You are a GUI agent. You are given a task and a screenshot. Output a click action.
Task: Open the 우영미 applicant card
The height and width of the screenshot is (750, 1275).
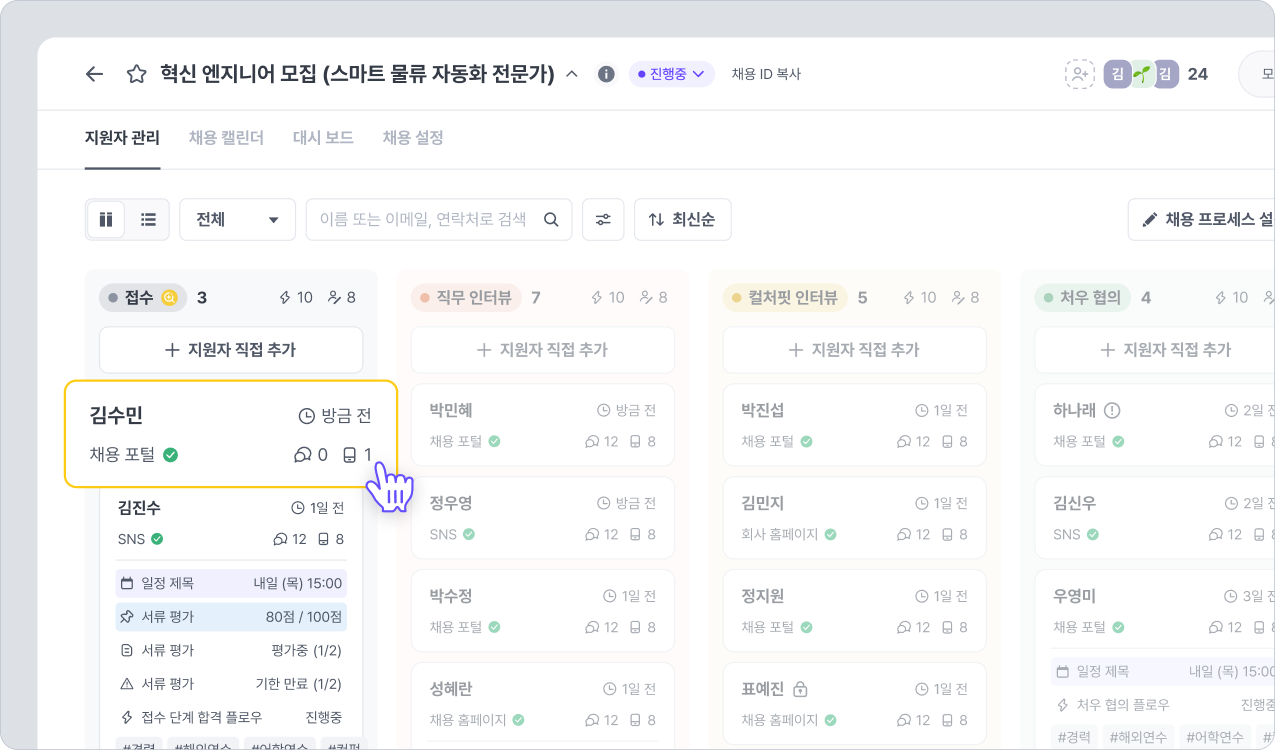tap(1155, 660)
